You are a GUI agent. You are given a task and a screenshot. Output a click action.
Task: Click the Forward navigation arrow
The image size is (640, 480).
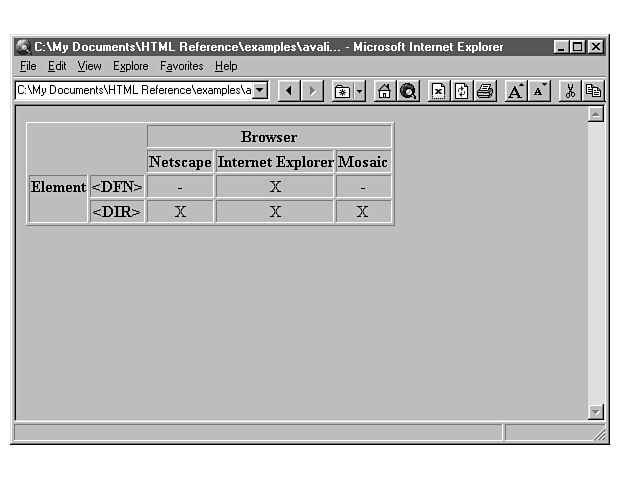pyautogui.click(x=312, y=91)
